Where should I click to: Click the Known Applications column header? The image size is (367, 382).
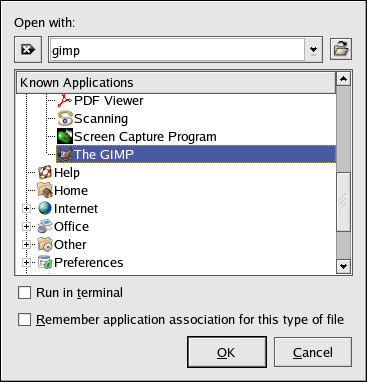pyautogui.click(x=176, y=83)
